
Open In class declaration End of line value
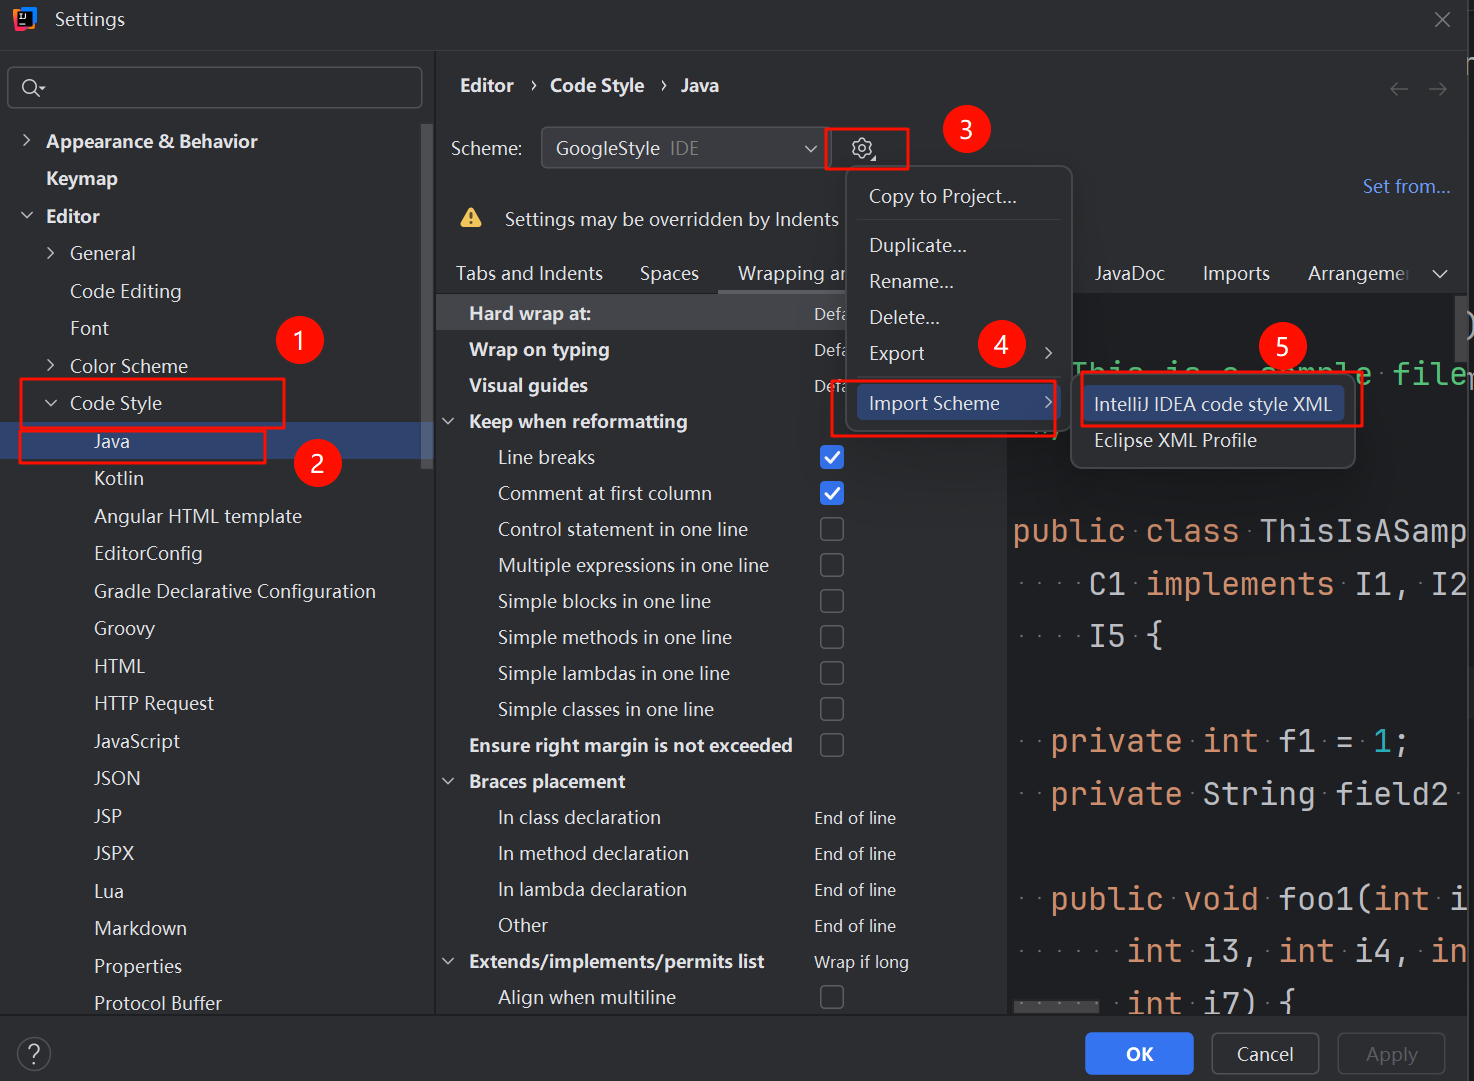click(x=855, y=818)
